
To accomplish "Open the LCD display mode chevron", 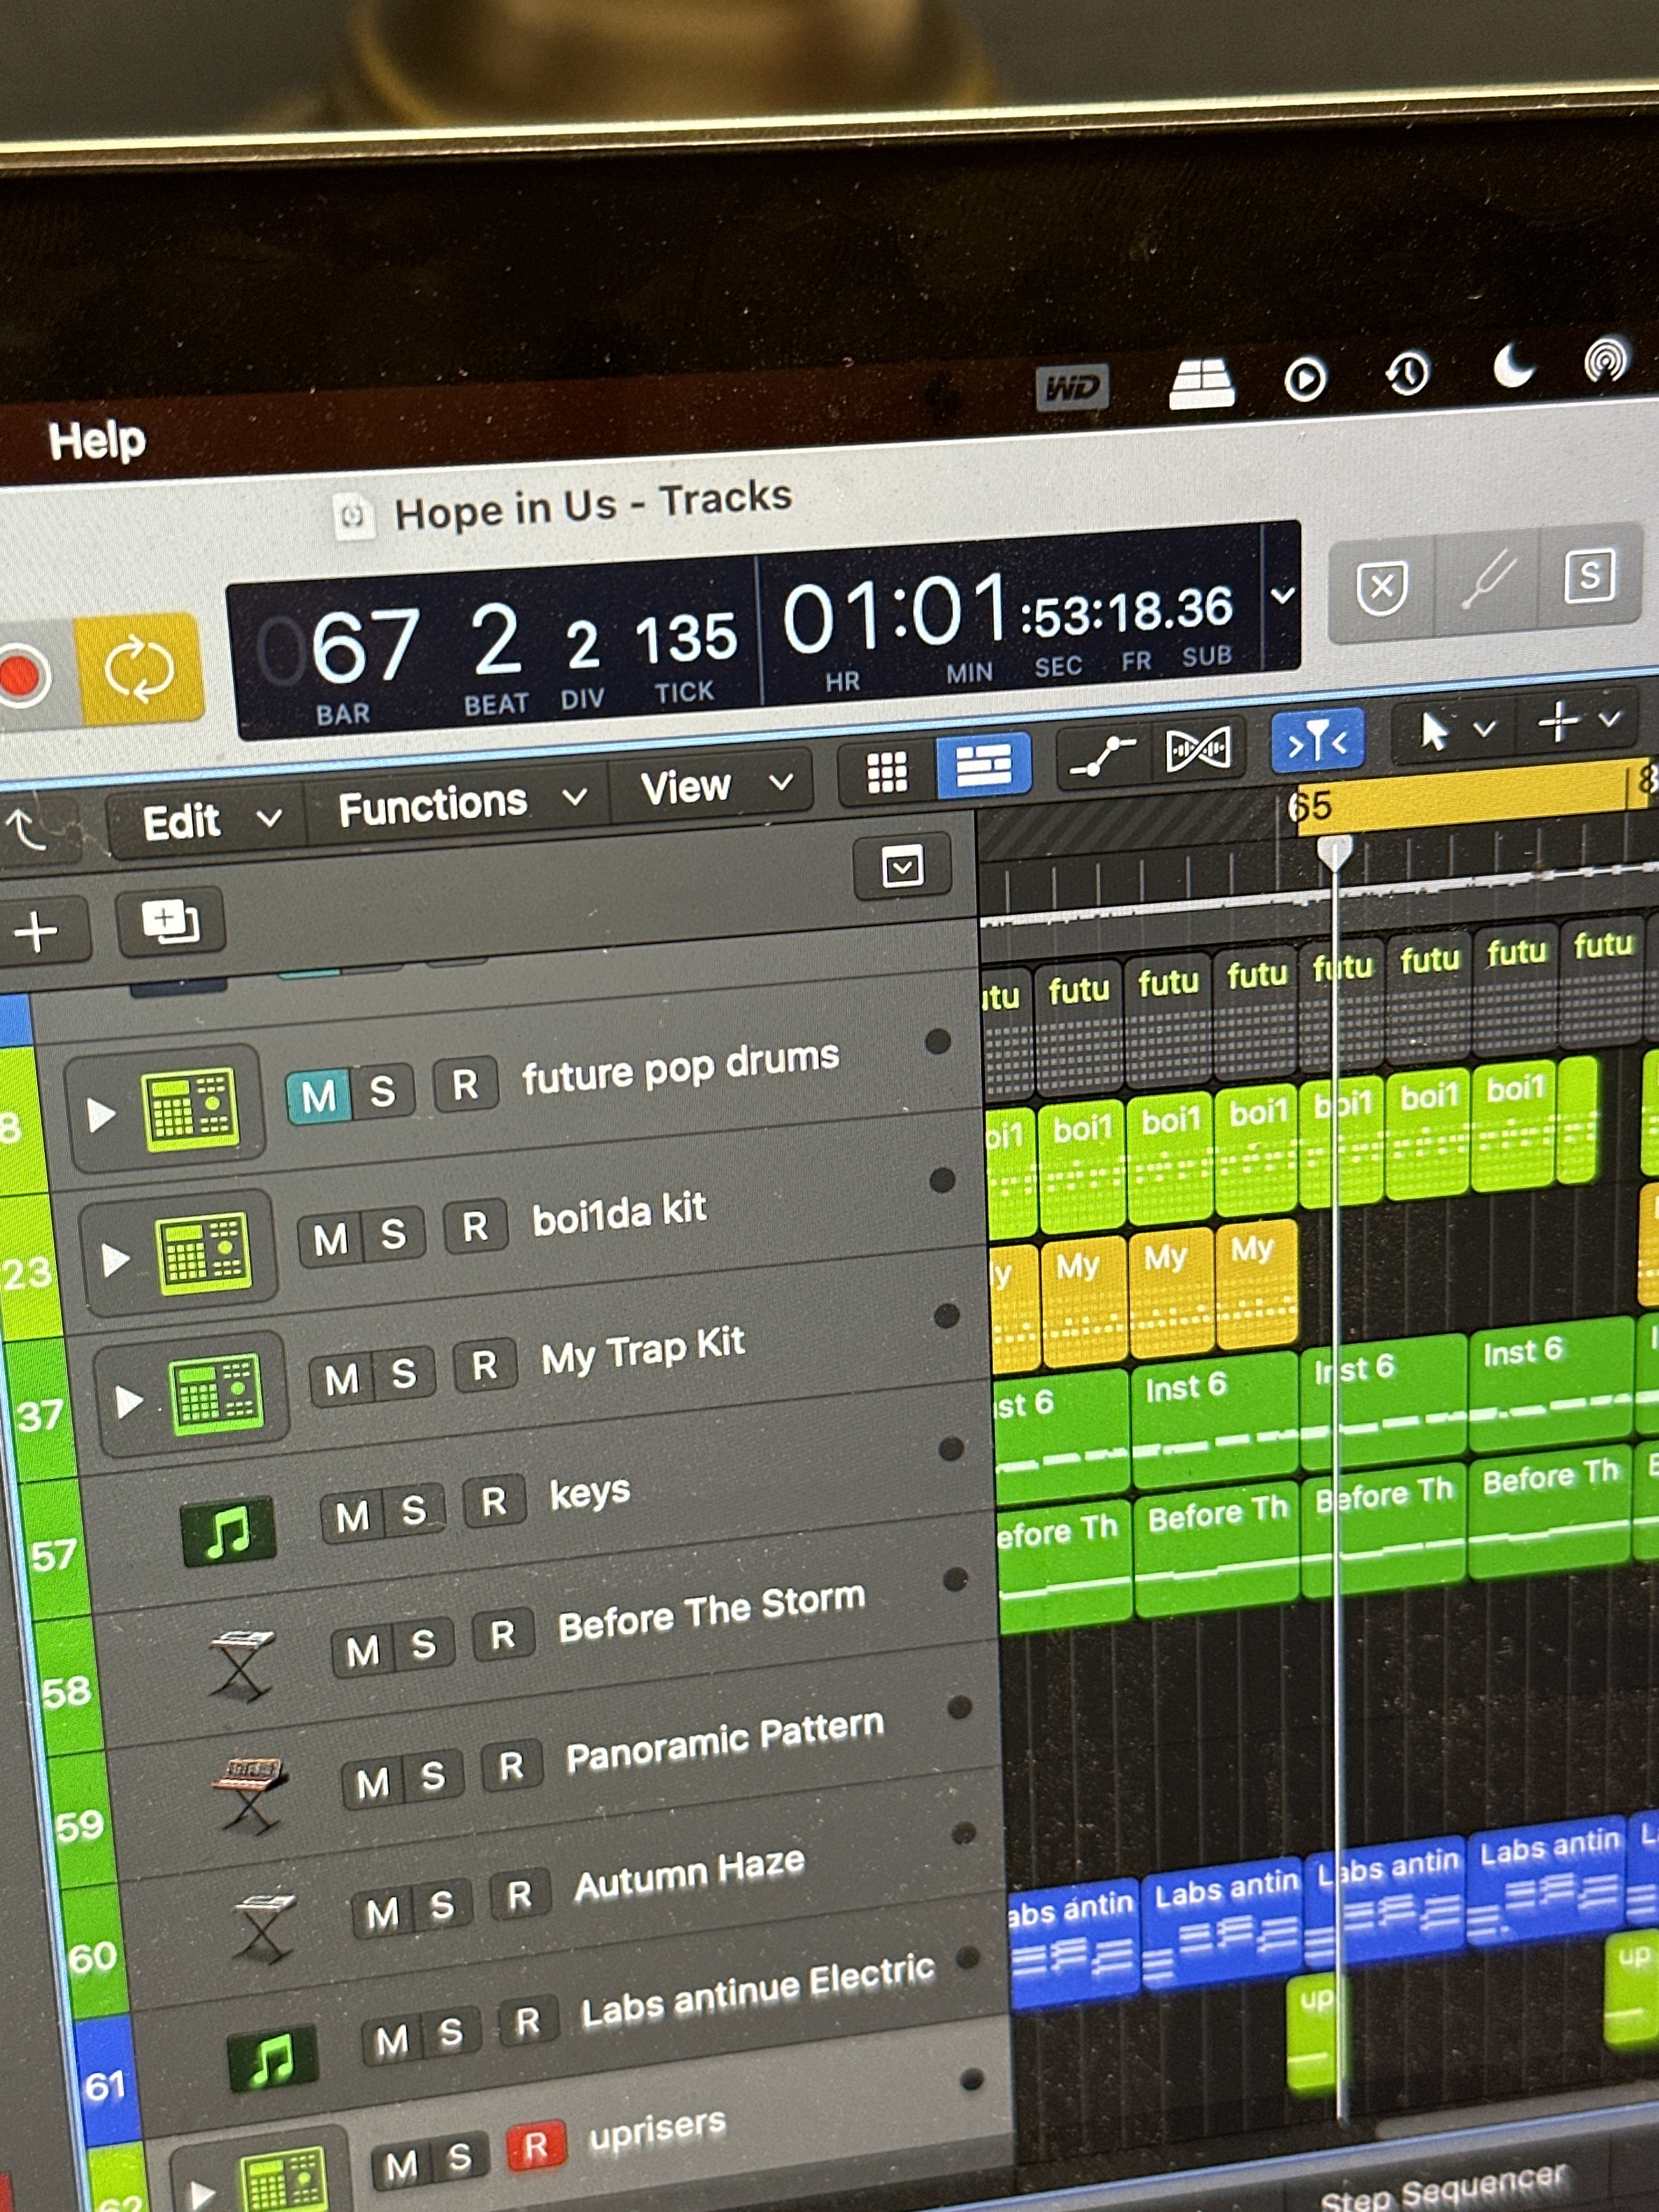I will click(x=1282, y=596).
